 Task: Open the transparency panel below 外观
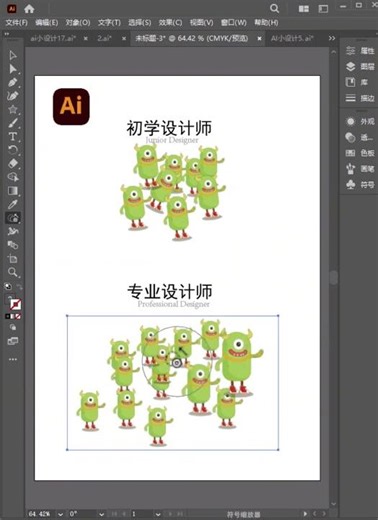(x=359, y=137)
